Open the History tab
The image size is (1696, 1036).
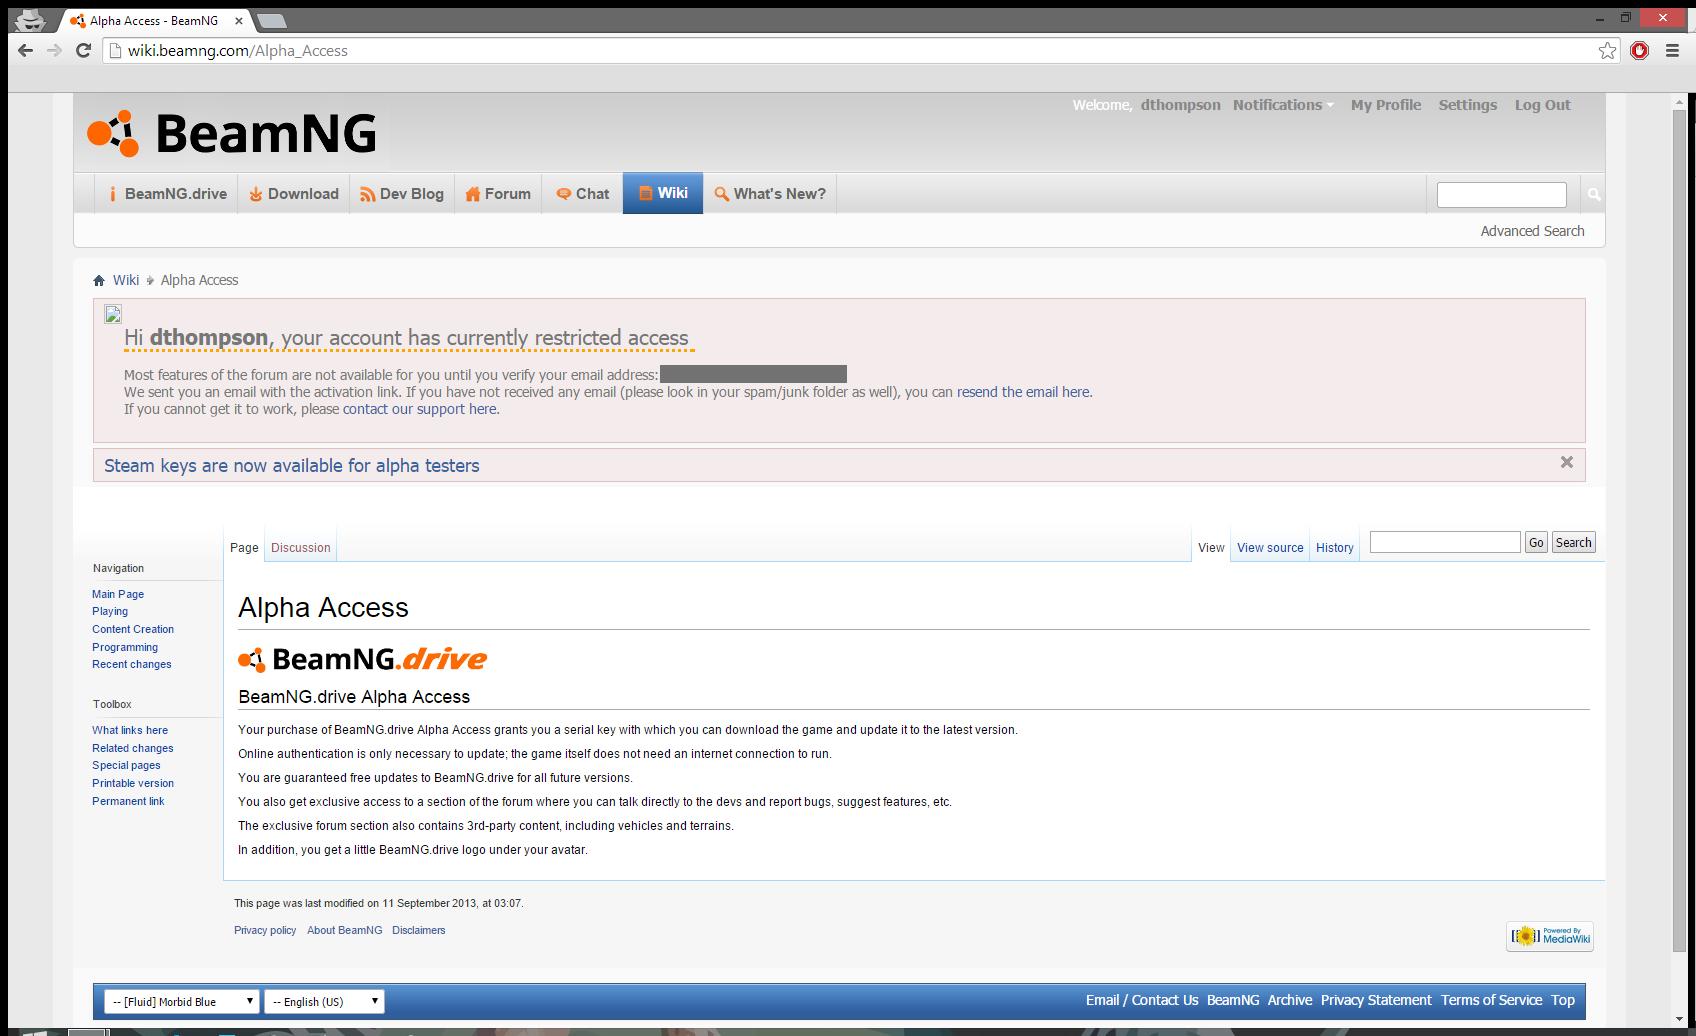coord(1334,548)
